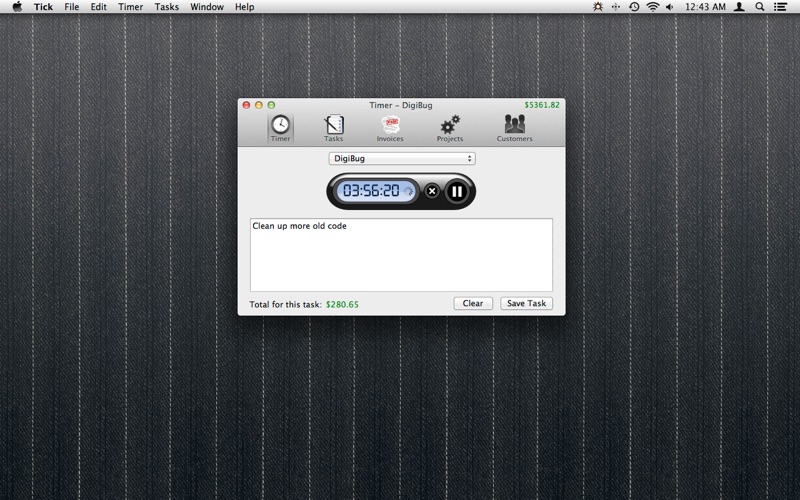Click the volume icon in menu bar
The image size is (800, 500).
coord(670,7)
